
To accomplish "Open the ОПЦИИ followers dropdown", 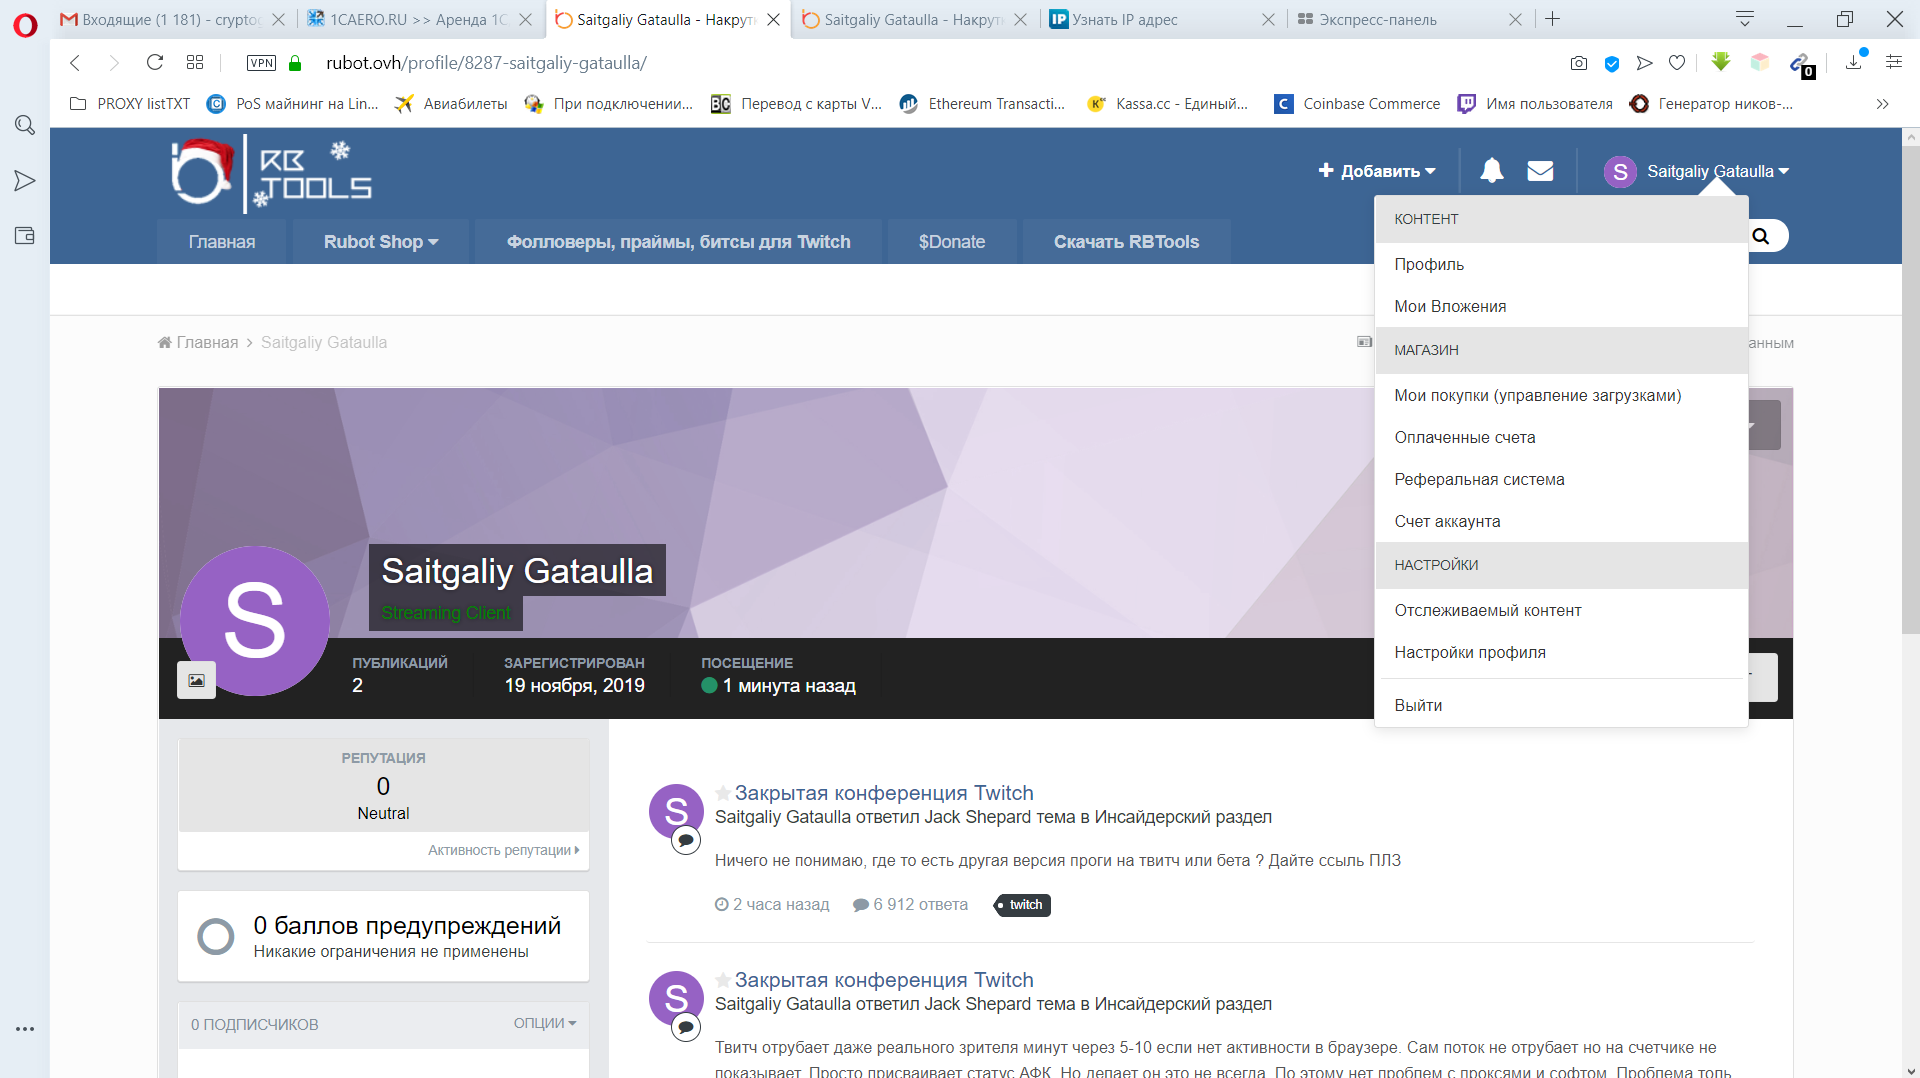I will pos(544,1023).
